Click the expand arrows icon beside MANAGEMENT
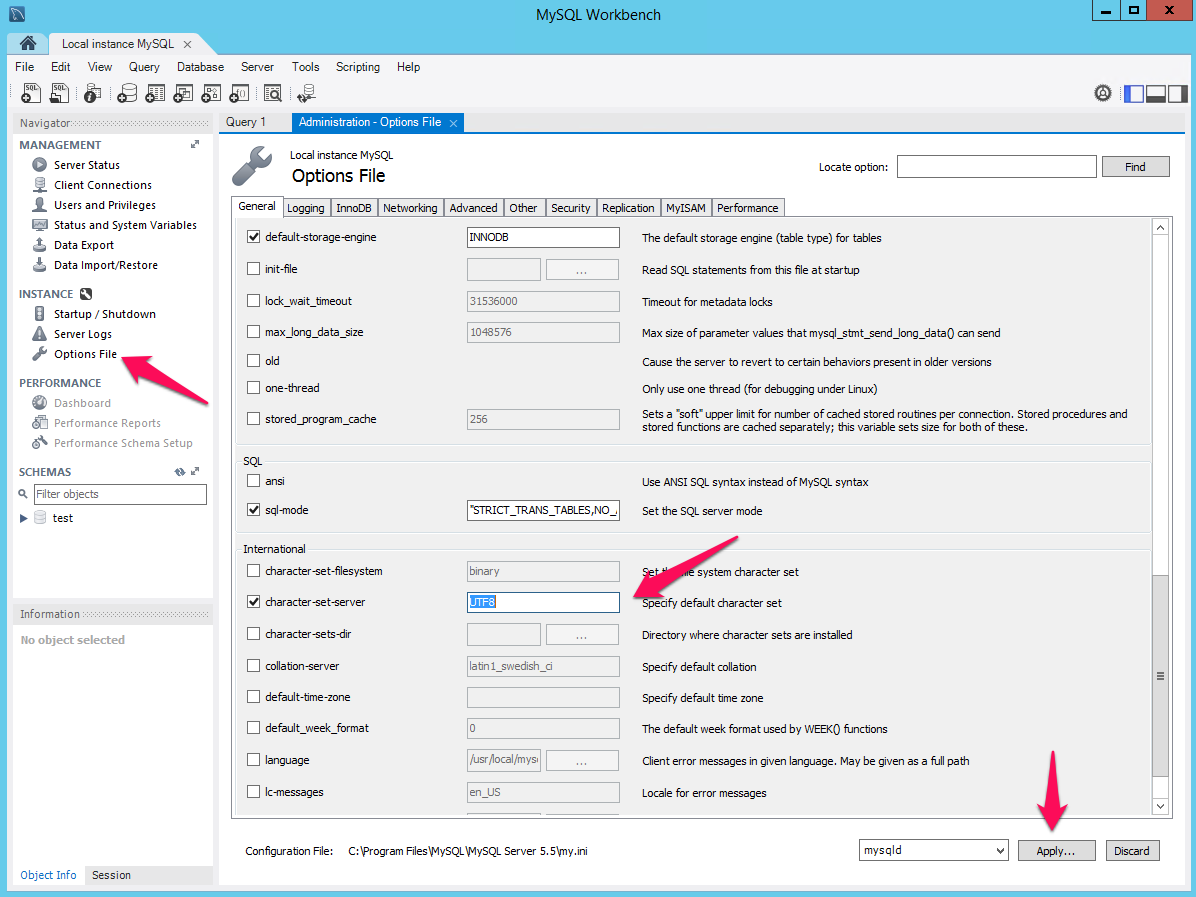 pos(195,145)
